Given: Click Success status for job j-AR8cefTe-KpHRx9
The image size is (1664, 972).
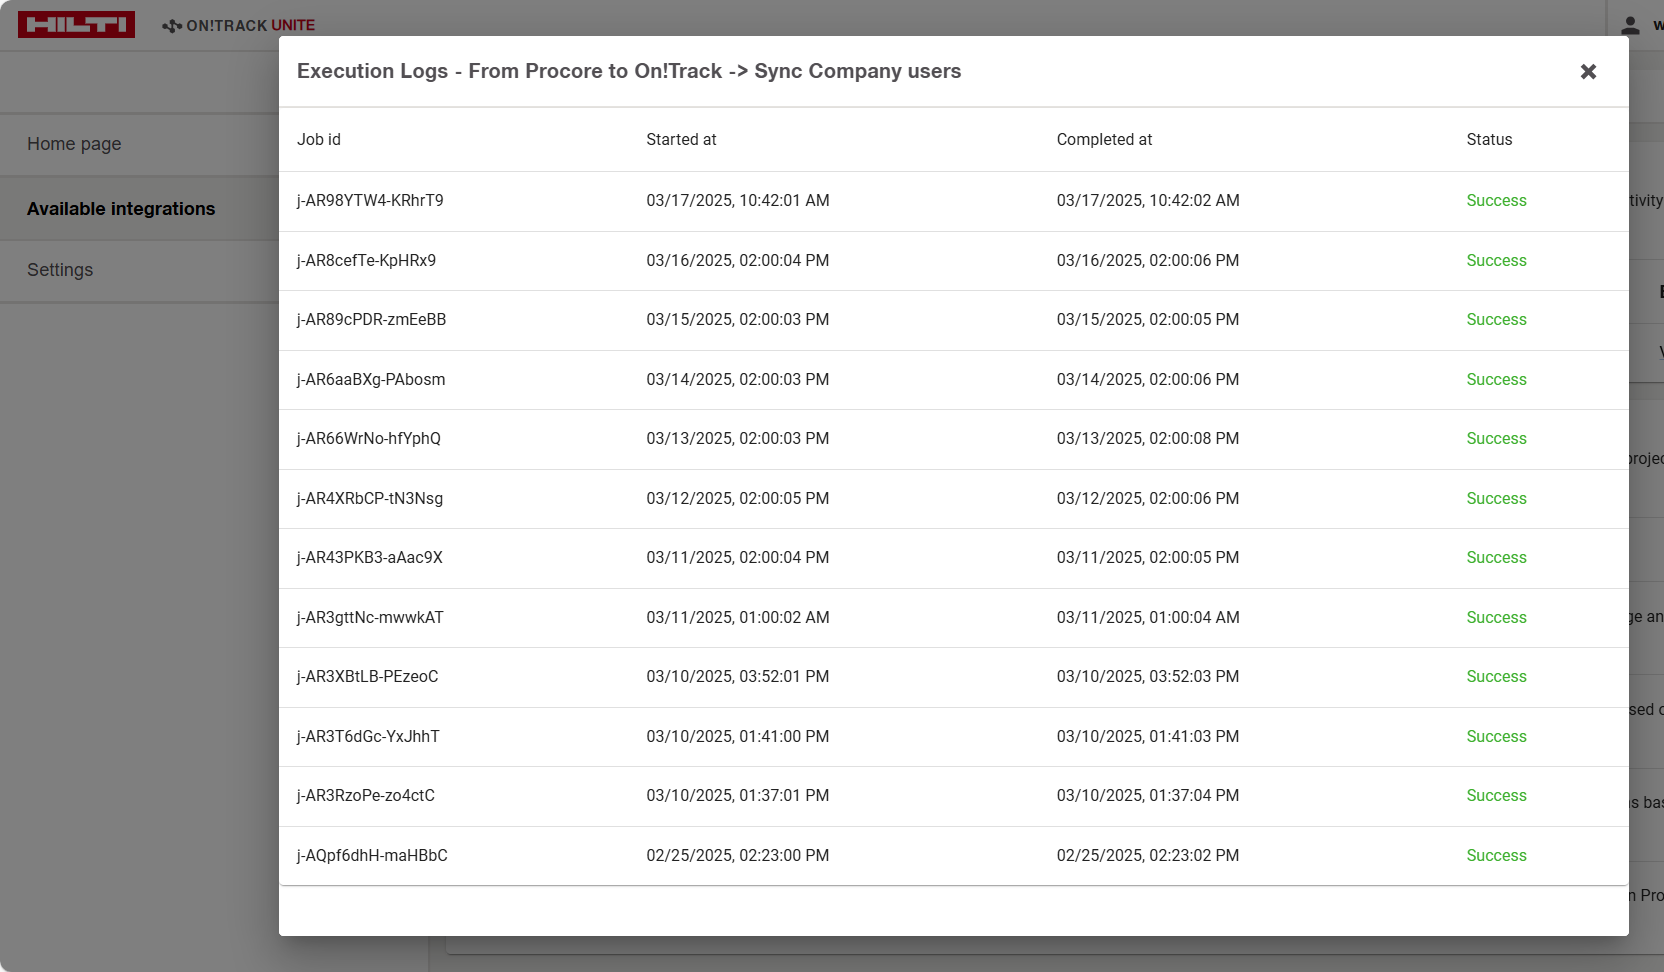Looking at the screenshot, I should 1496,261.
